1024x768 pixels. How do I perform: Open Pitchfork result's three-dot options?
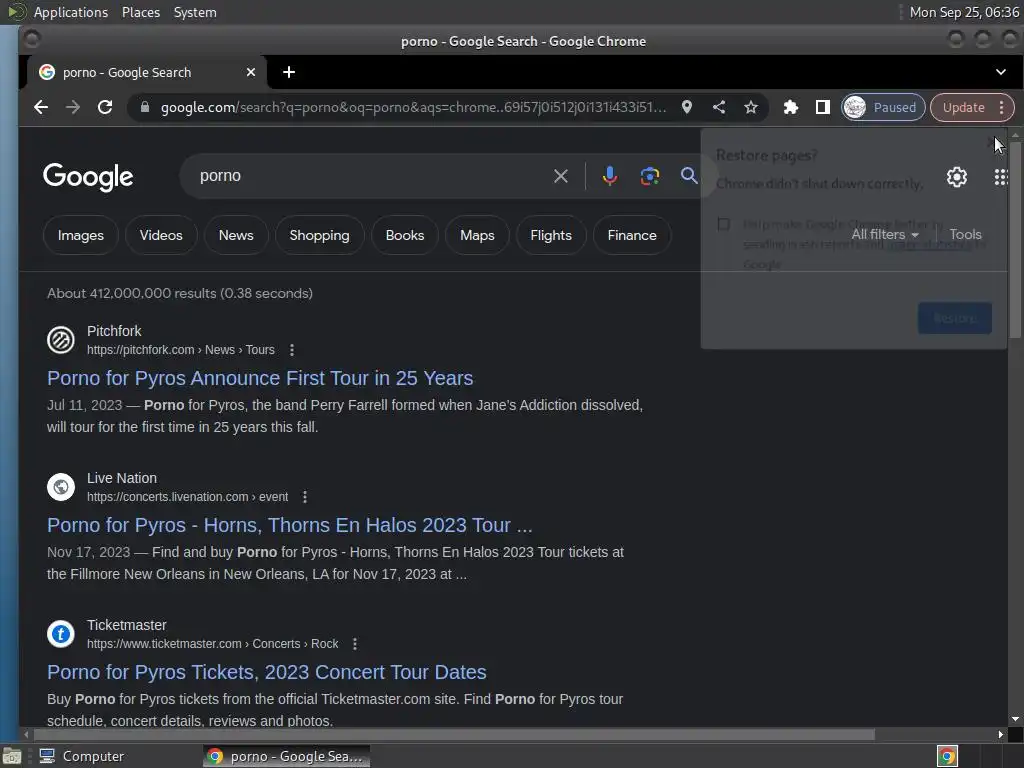tap(292, 350)
